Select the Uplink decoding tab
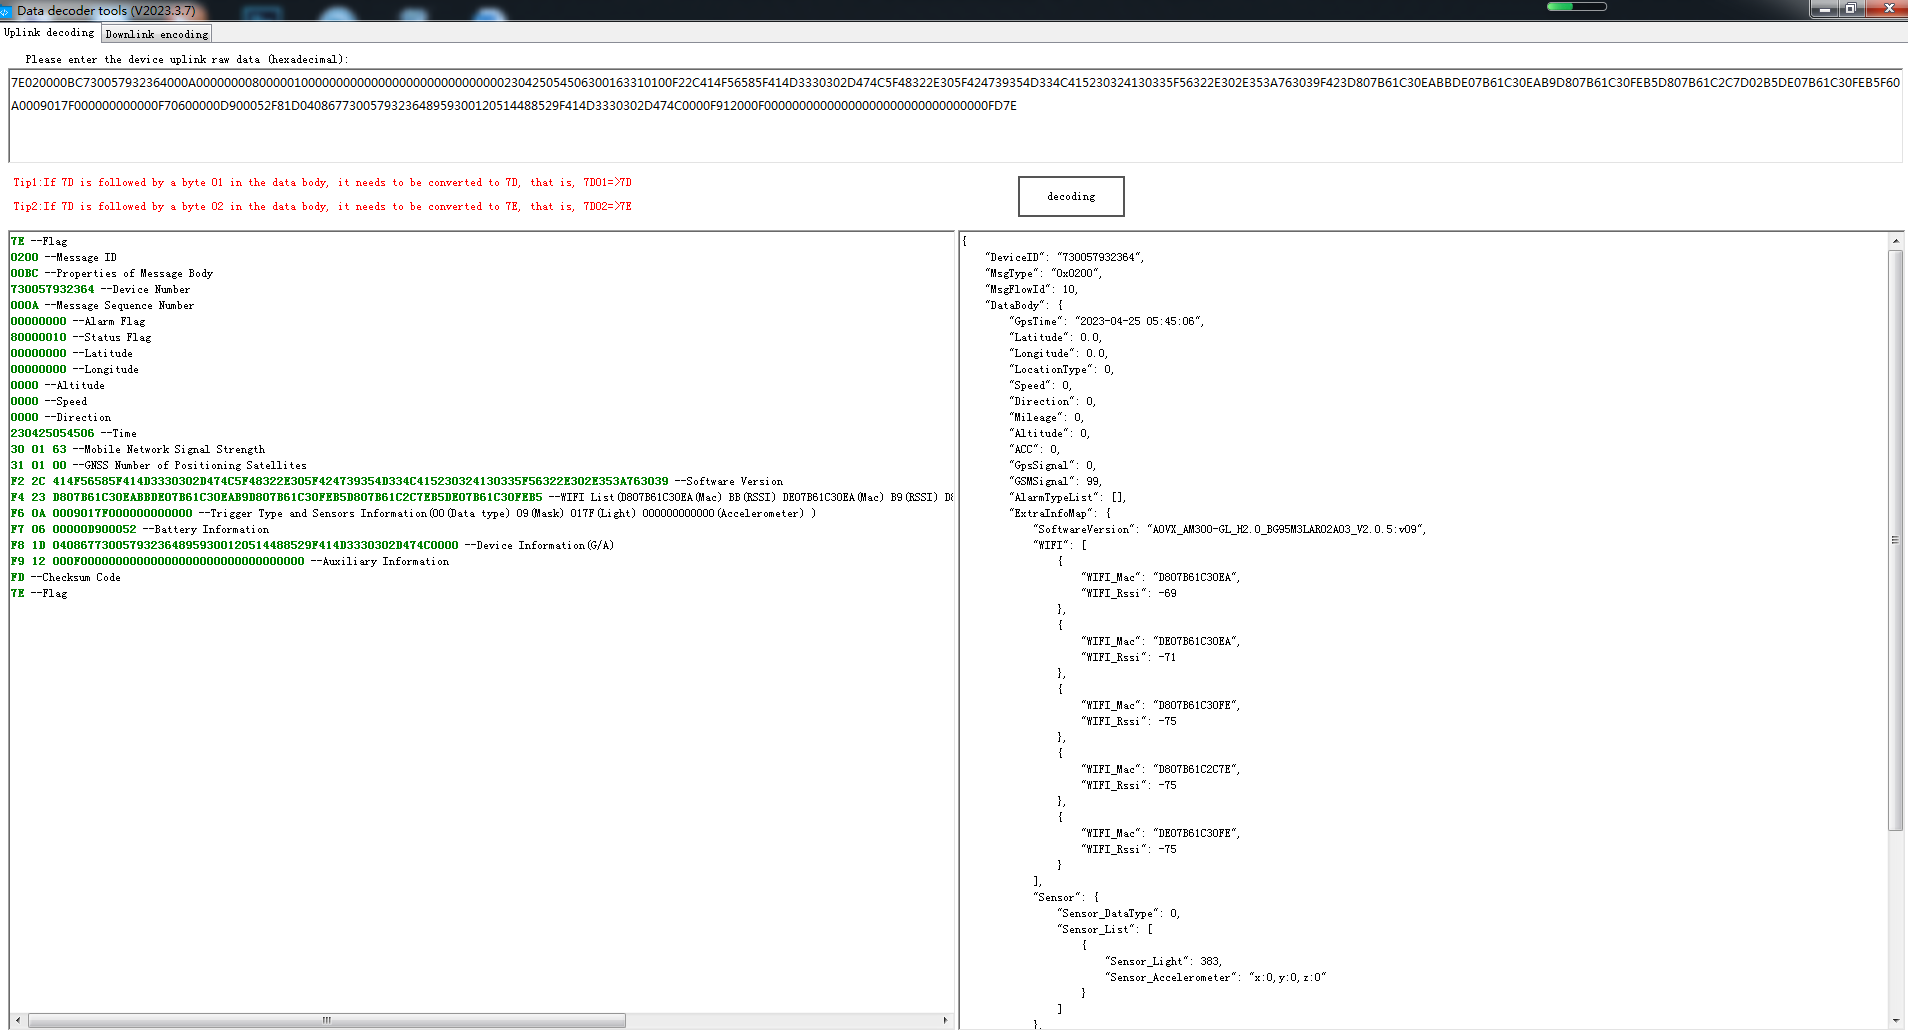 [49, 33]
